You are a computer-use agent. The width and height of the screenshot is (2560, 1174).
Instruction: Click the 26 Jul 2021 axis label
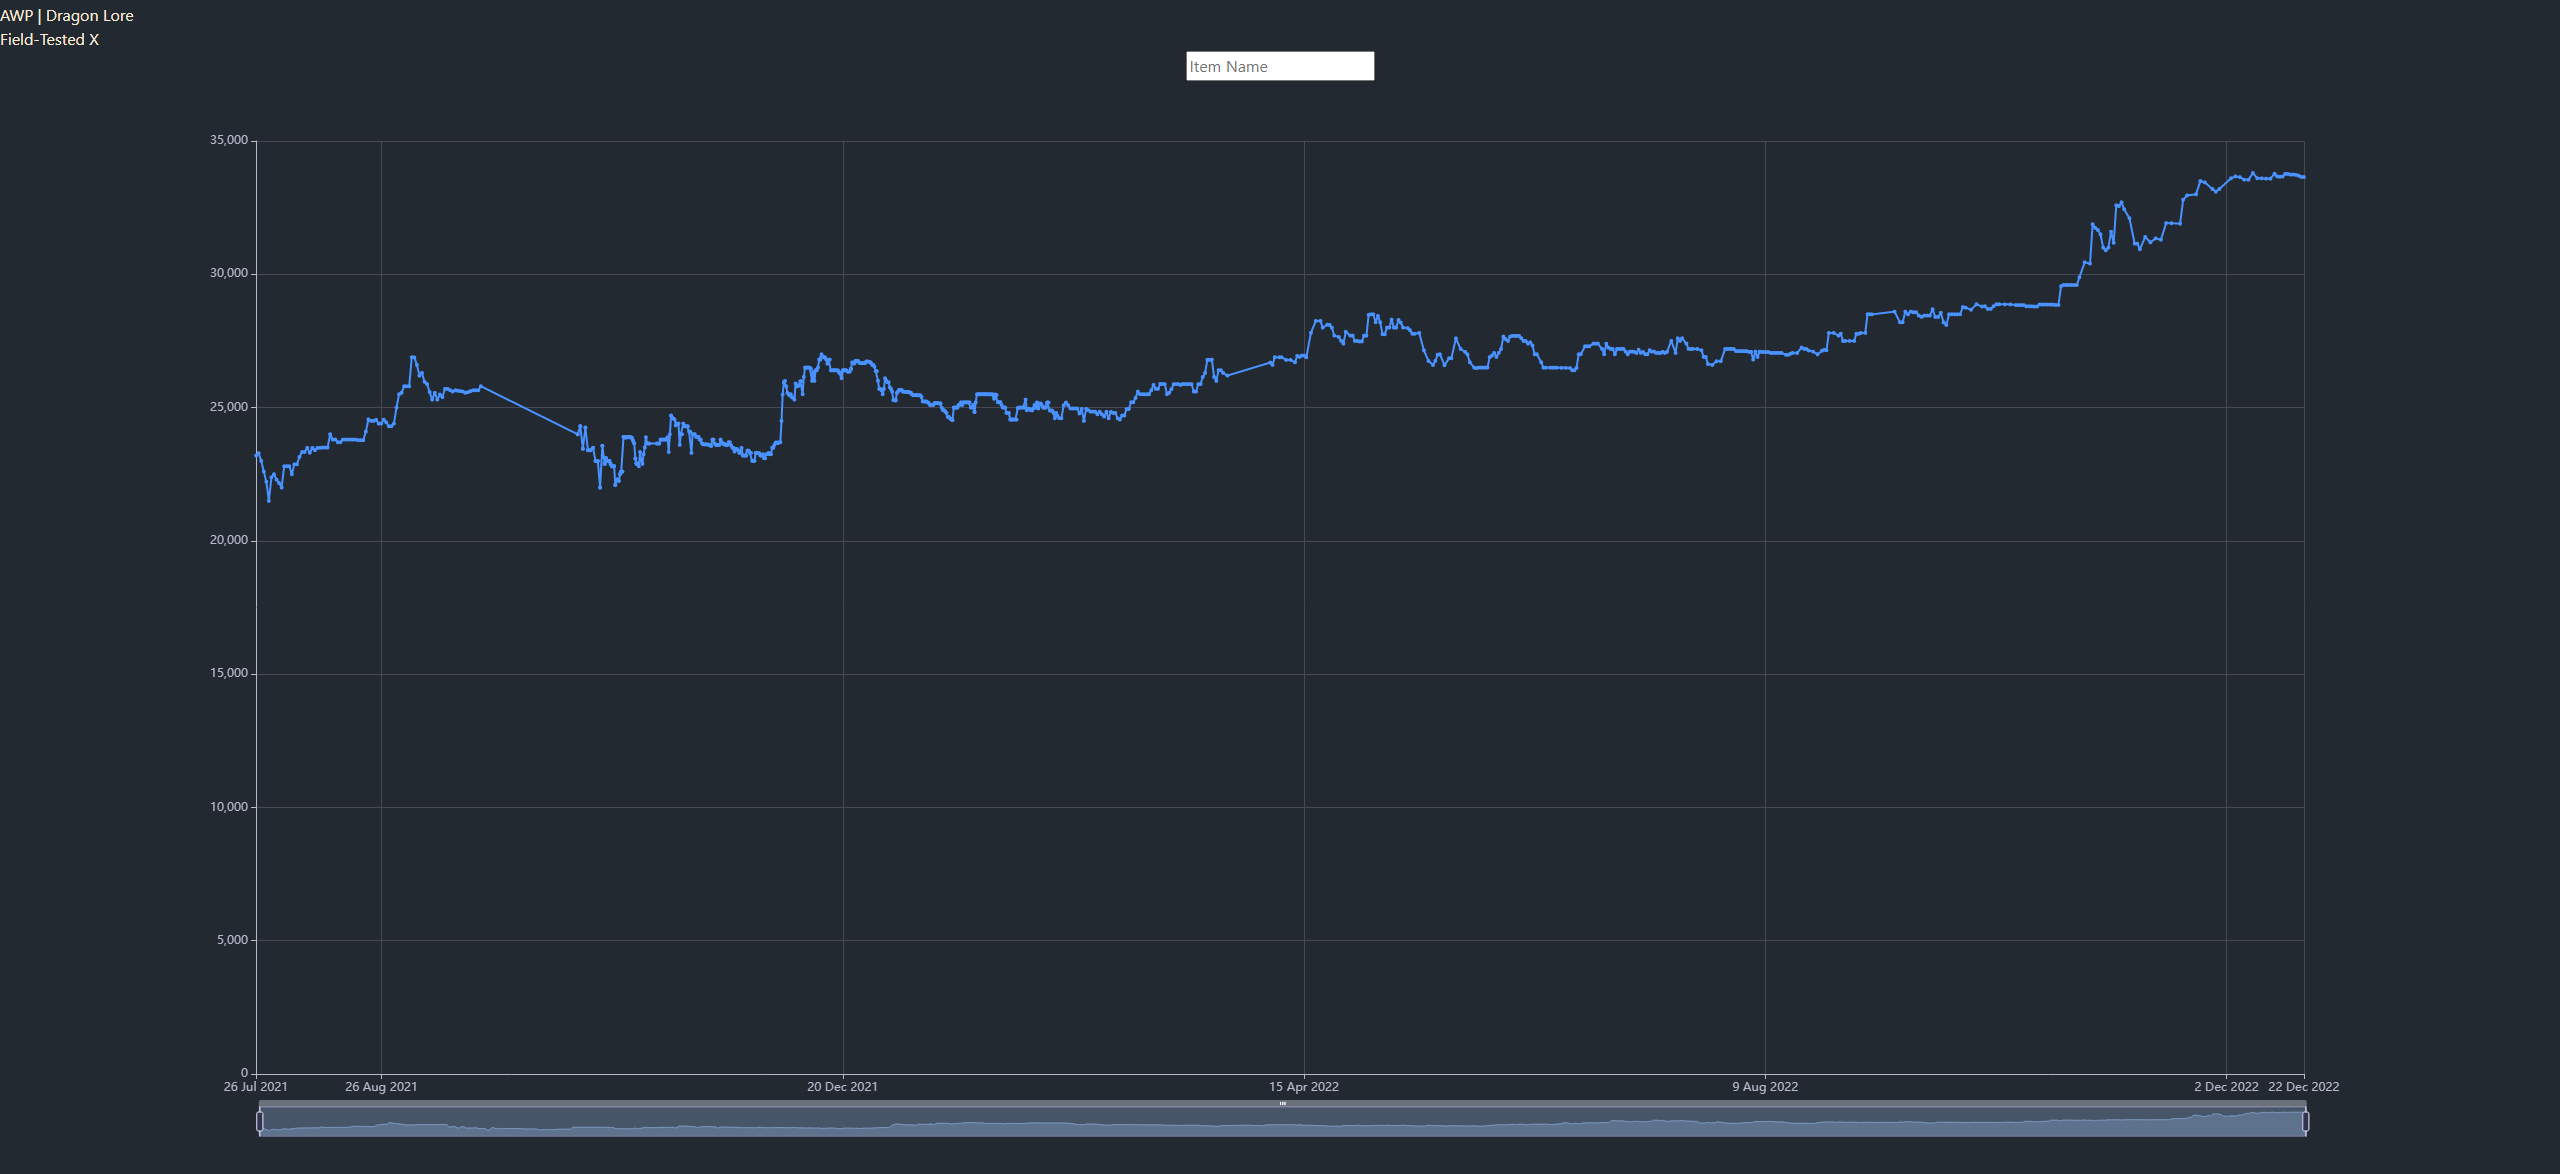[255, 1086]
